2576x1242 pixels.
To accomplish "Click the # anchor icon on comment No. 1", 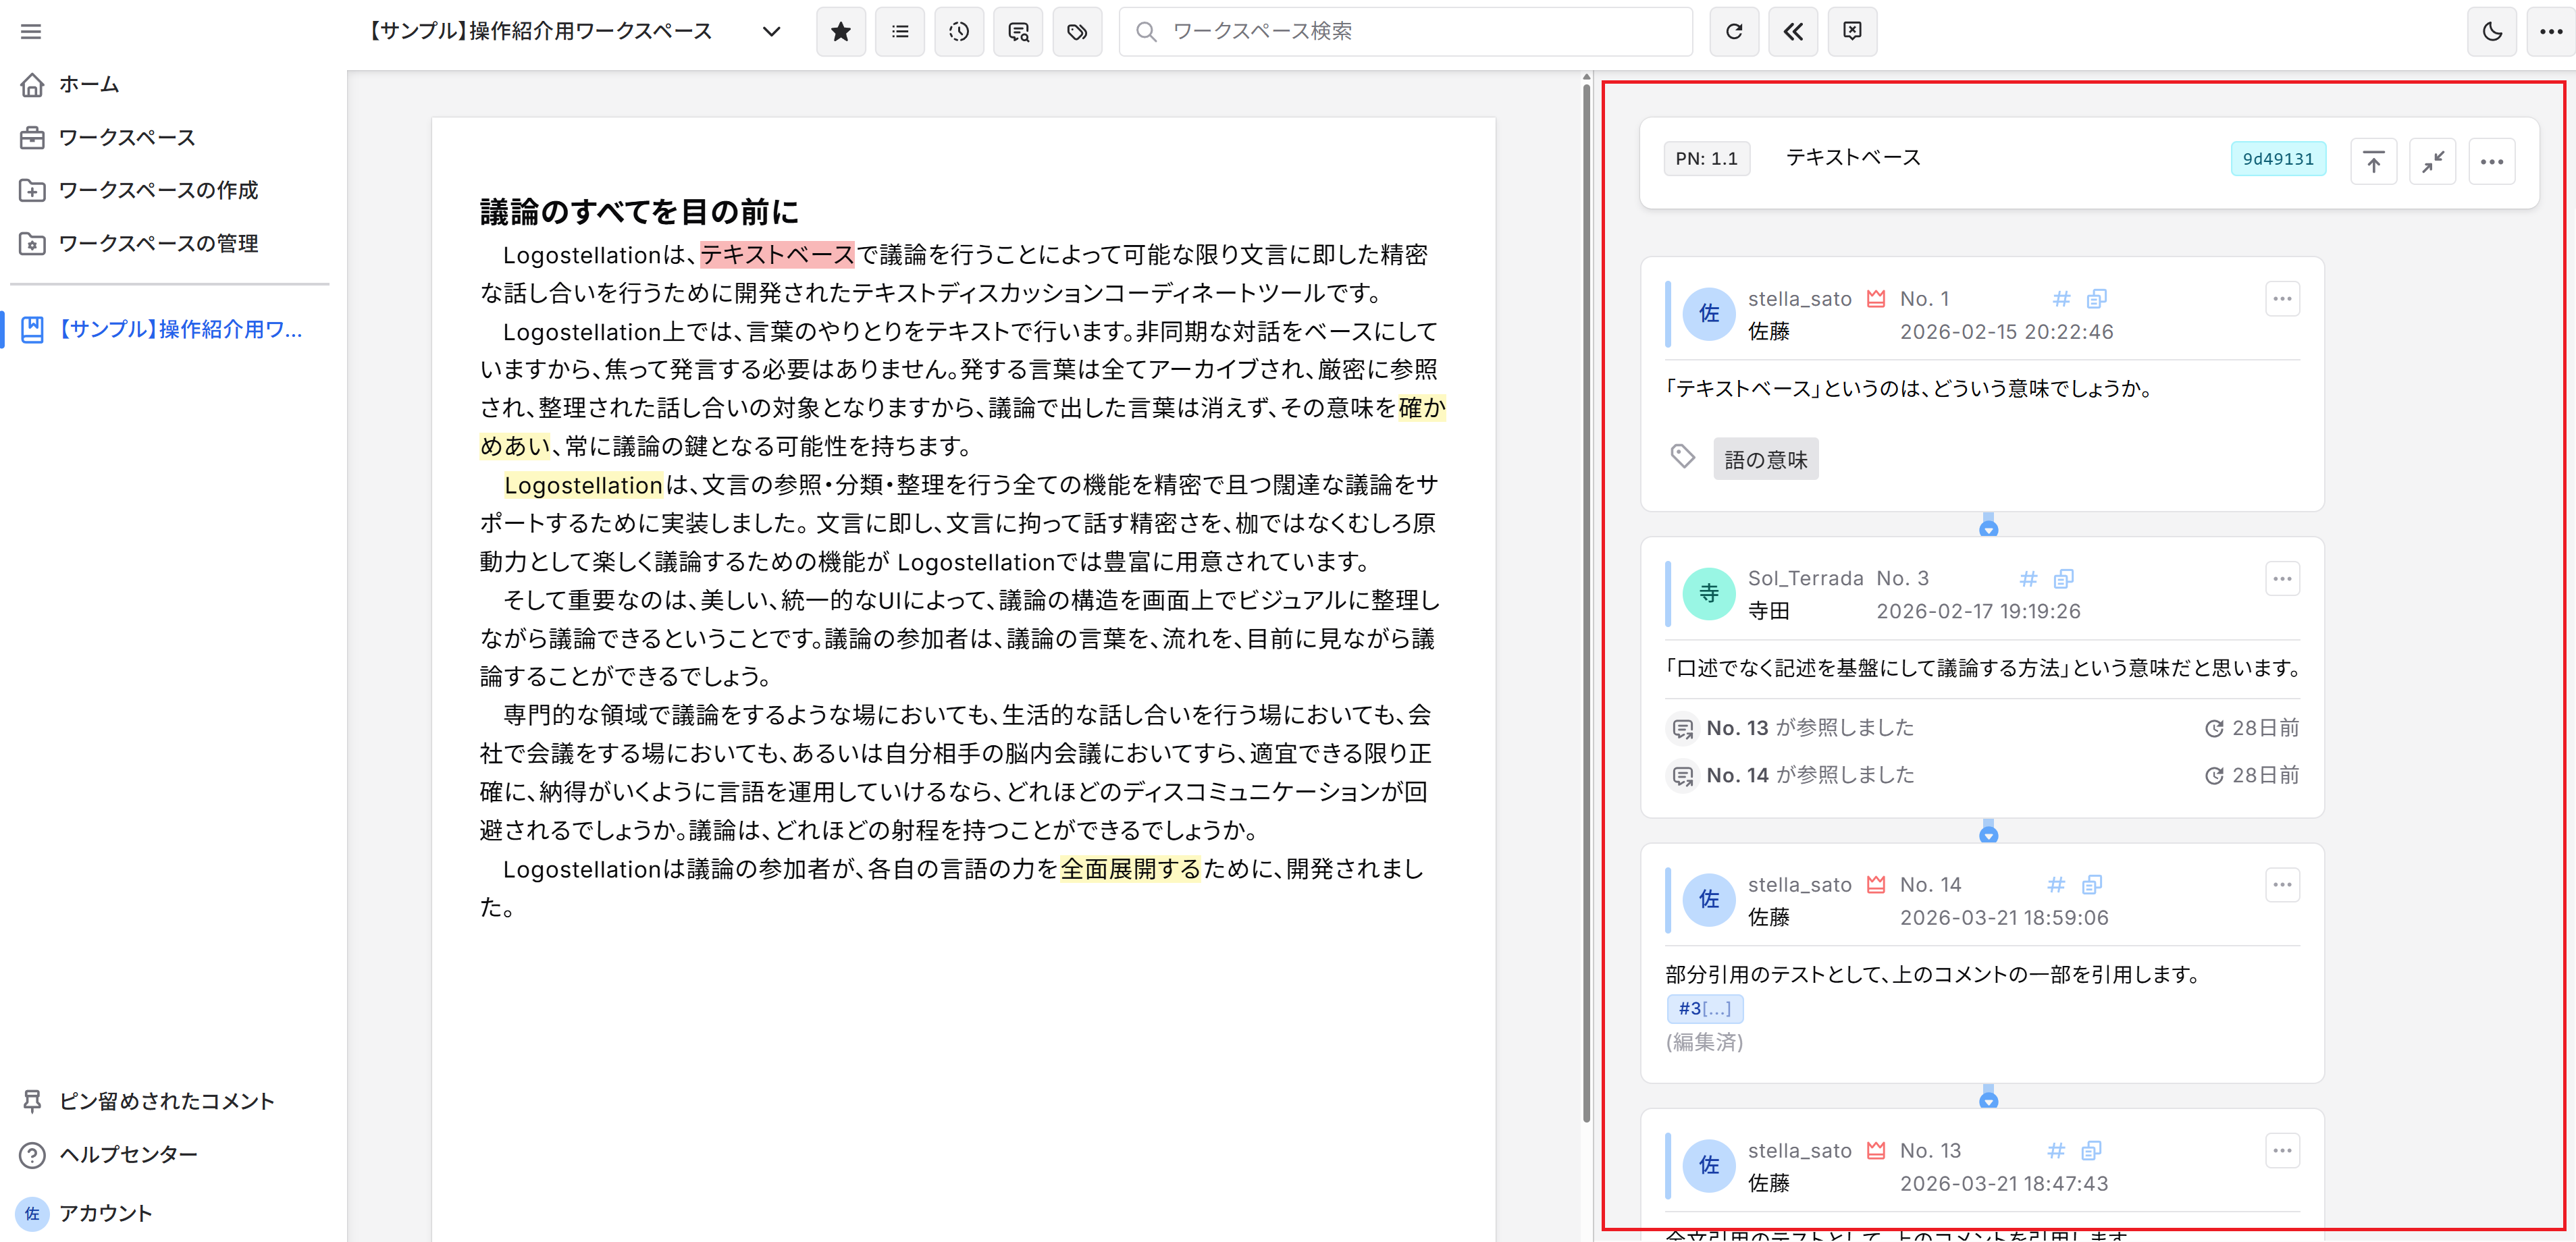I will pos(2061,299).
